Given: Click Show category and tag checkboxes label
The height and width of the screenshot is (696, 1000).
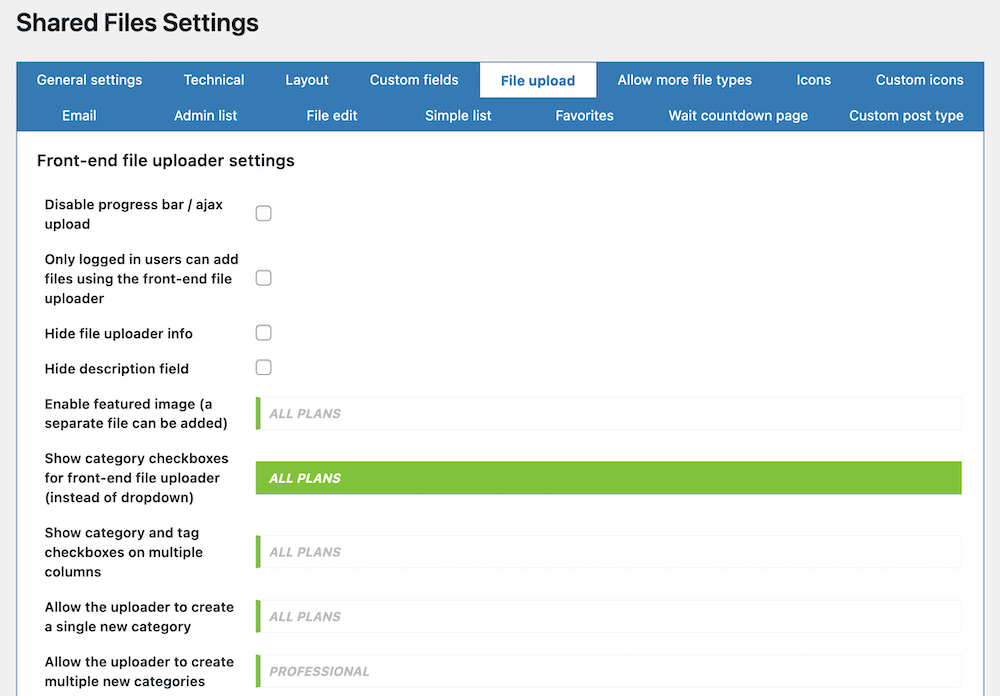Looking at the screenshot, I should (124, 552).
